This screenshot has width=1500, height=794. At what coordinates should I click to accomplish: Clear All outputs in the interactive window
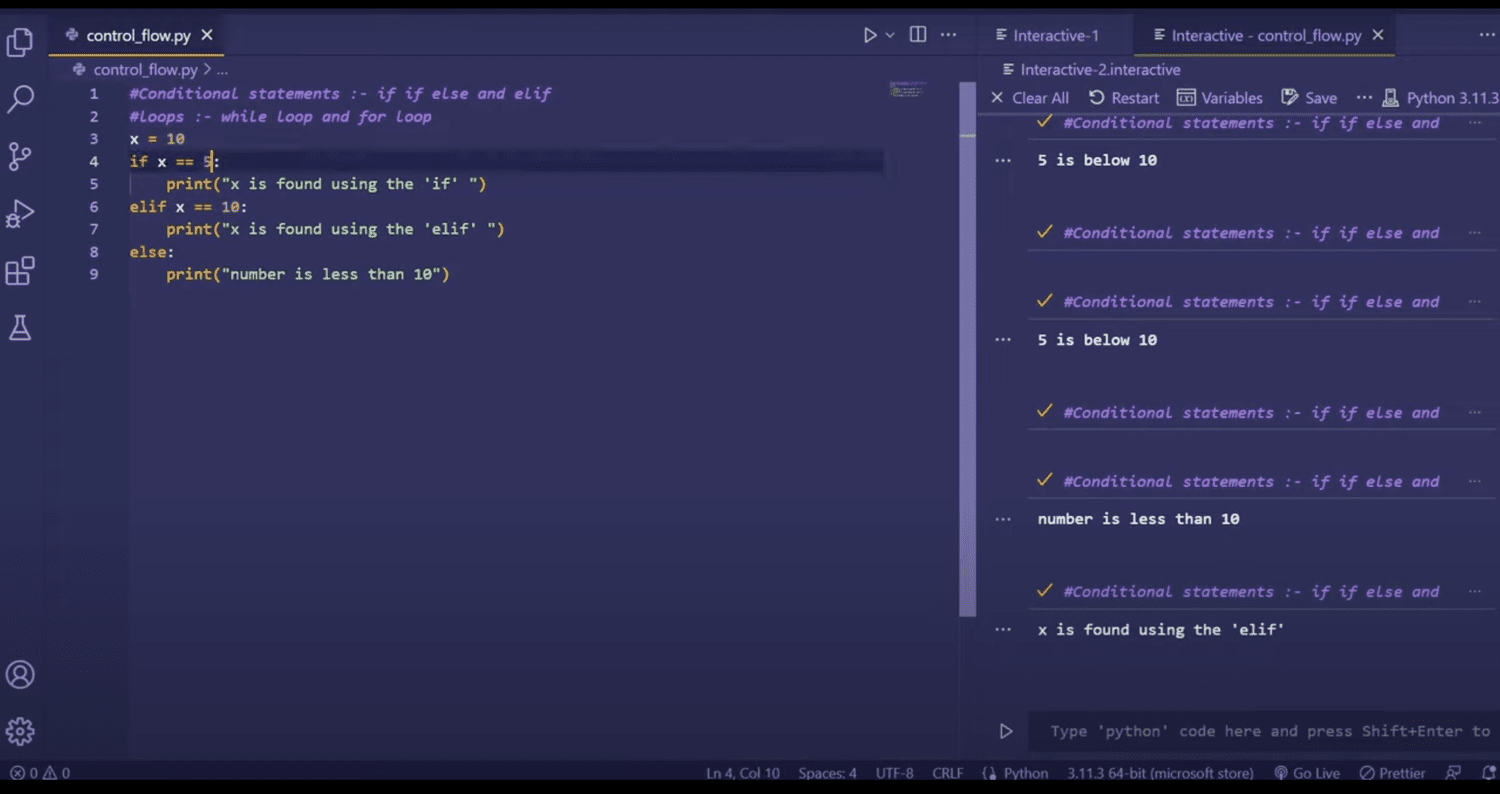pyautogui.click(x=1031, y=97)
